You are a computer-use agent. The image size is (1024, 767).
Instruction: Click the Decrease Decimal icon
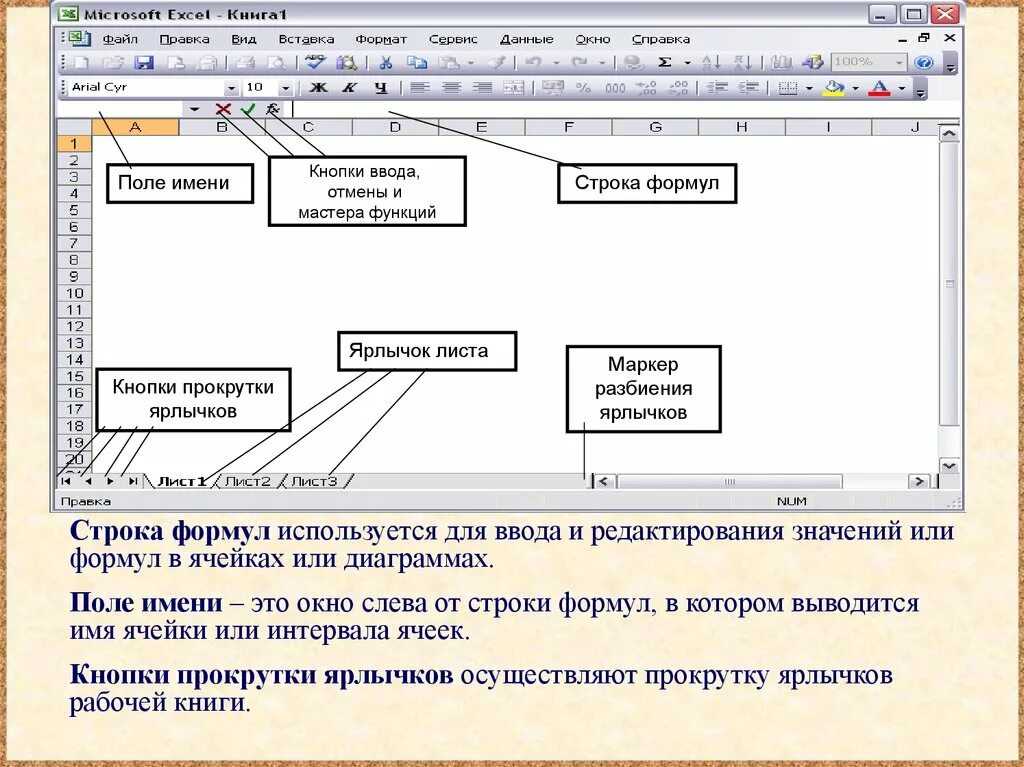(679, 88)
